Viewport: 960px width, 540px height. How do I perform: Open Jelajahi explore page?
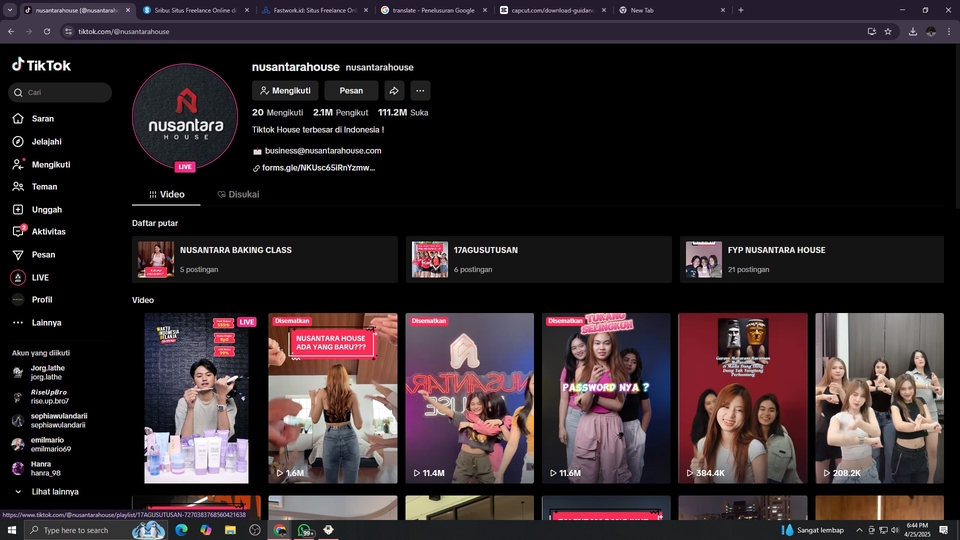37,141
